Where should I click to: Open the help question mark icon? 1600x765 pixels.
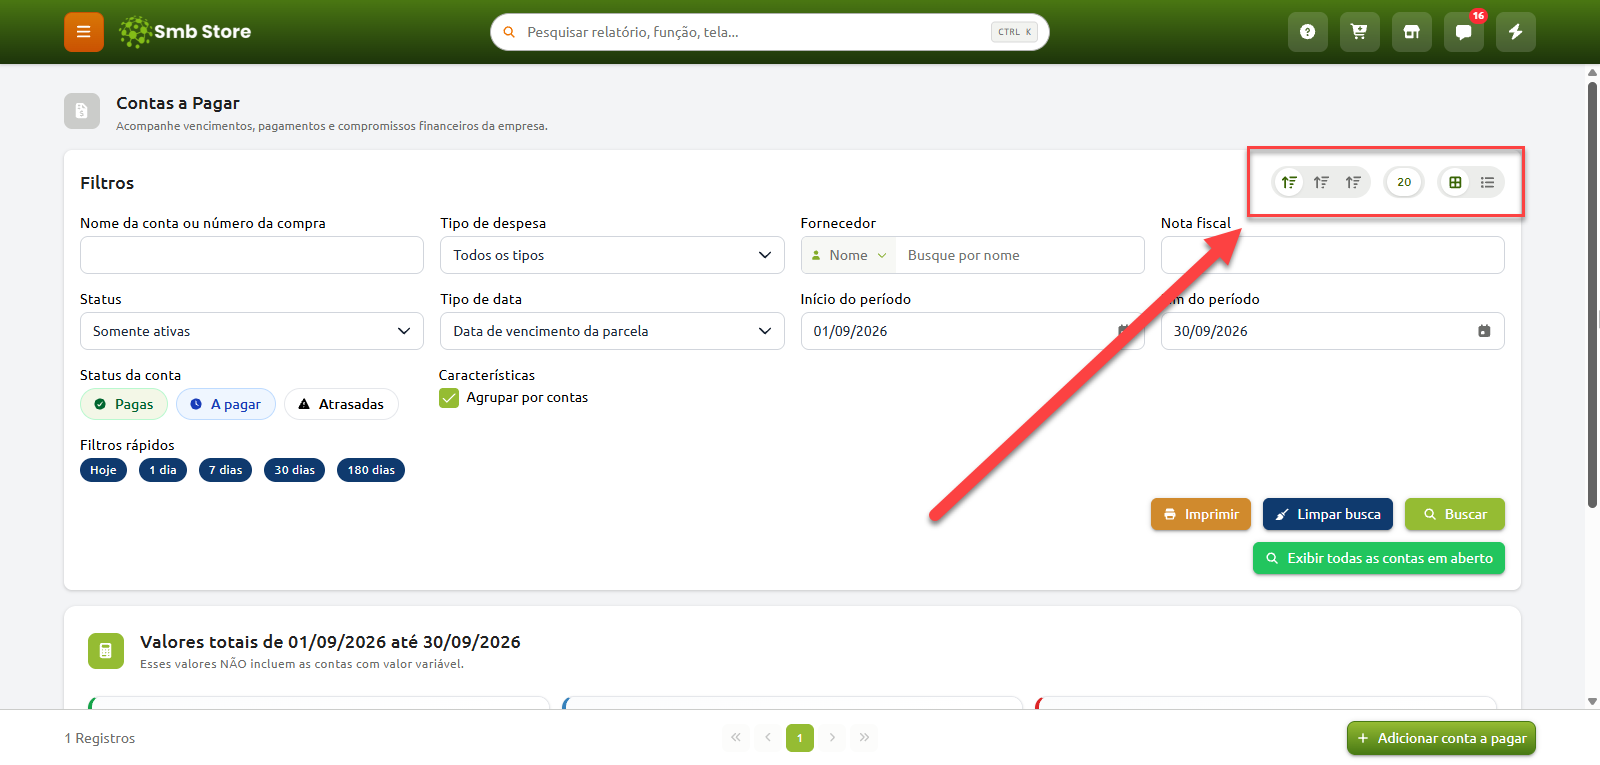[1307, 32]
